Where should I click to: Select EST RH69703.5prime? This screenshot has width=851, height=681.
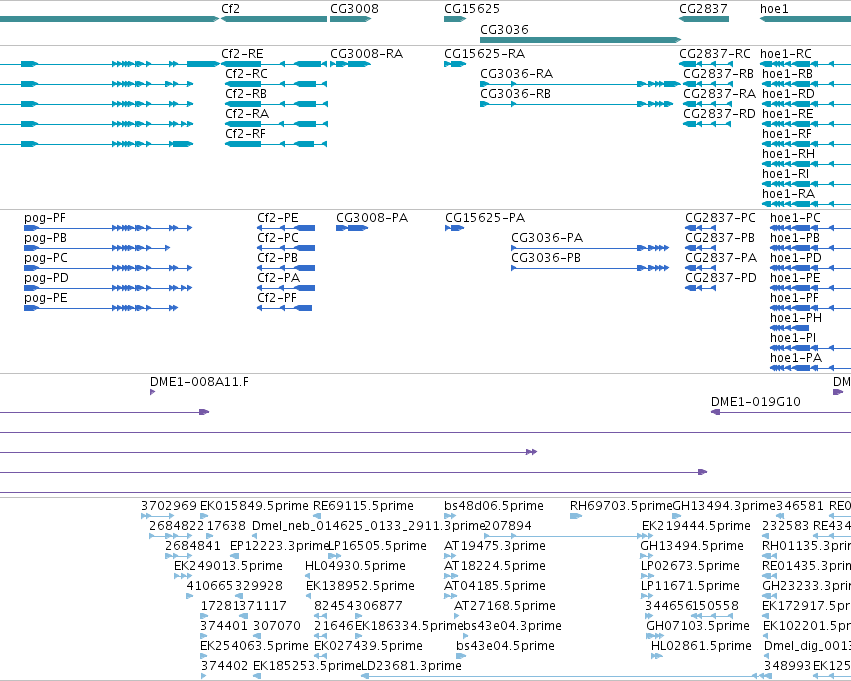click(x=621, y=506)
